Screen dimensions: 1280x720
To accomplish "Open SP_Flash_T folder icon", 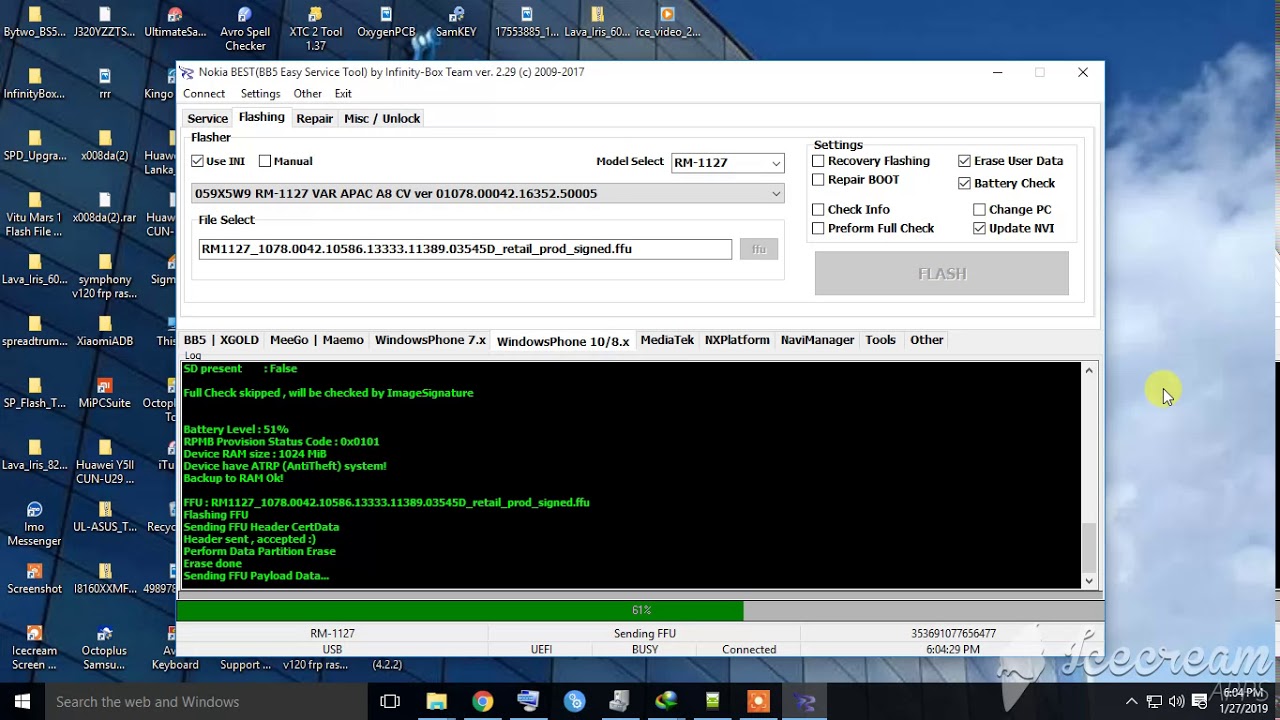I will click(34, 394).
